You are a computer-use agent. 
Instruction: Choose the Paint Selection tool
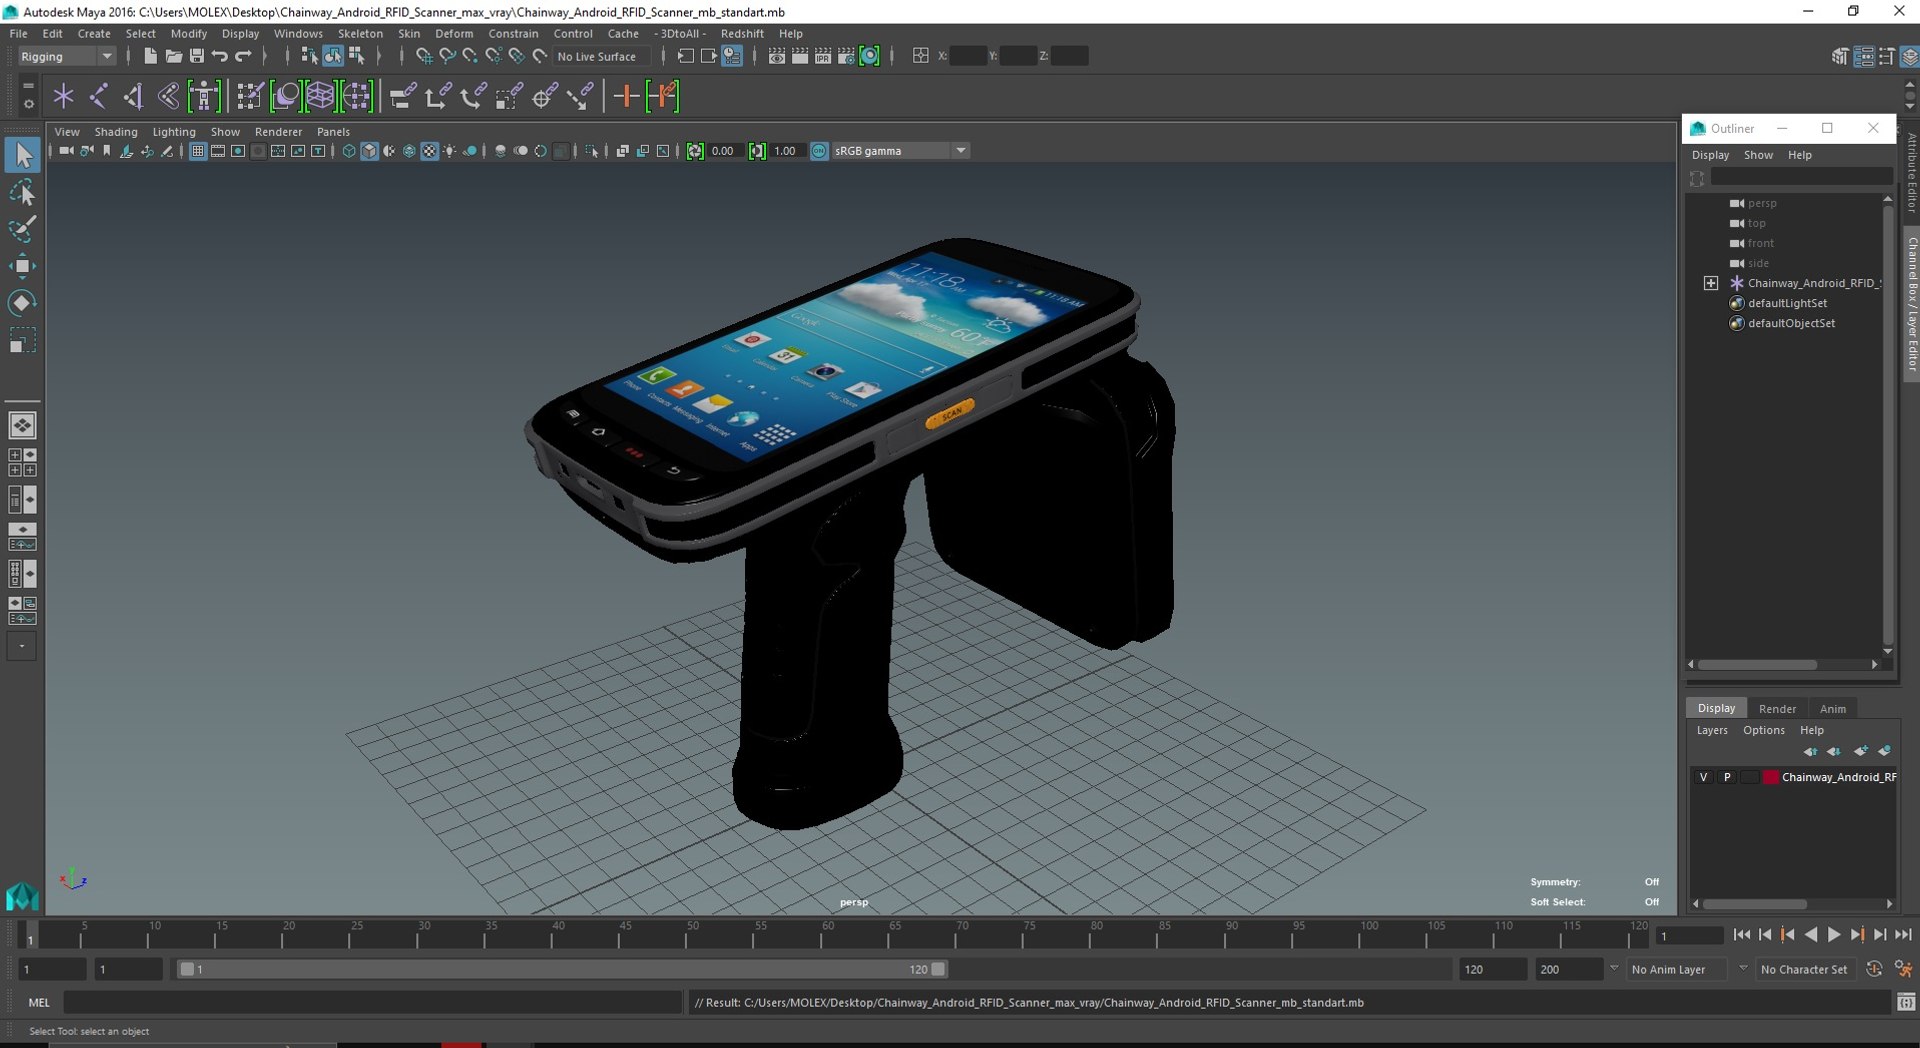click(x=22, y=229)
